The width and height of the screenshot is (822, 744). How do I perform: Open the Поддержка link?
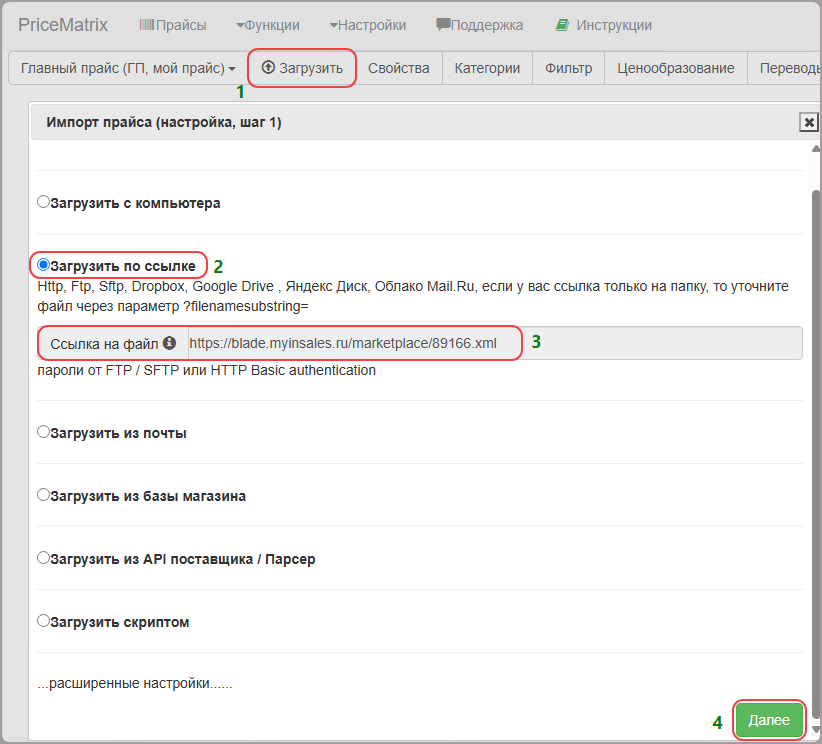[x=480, y=25]
